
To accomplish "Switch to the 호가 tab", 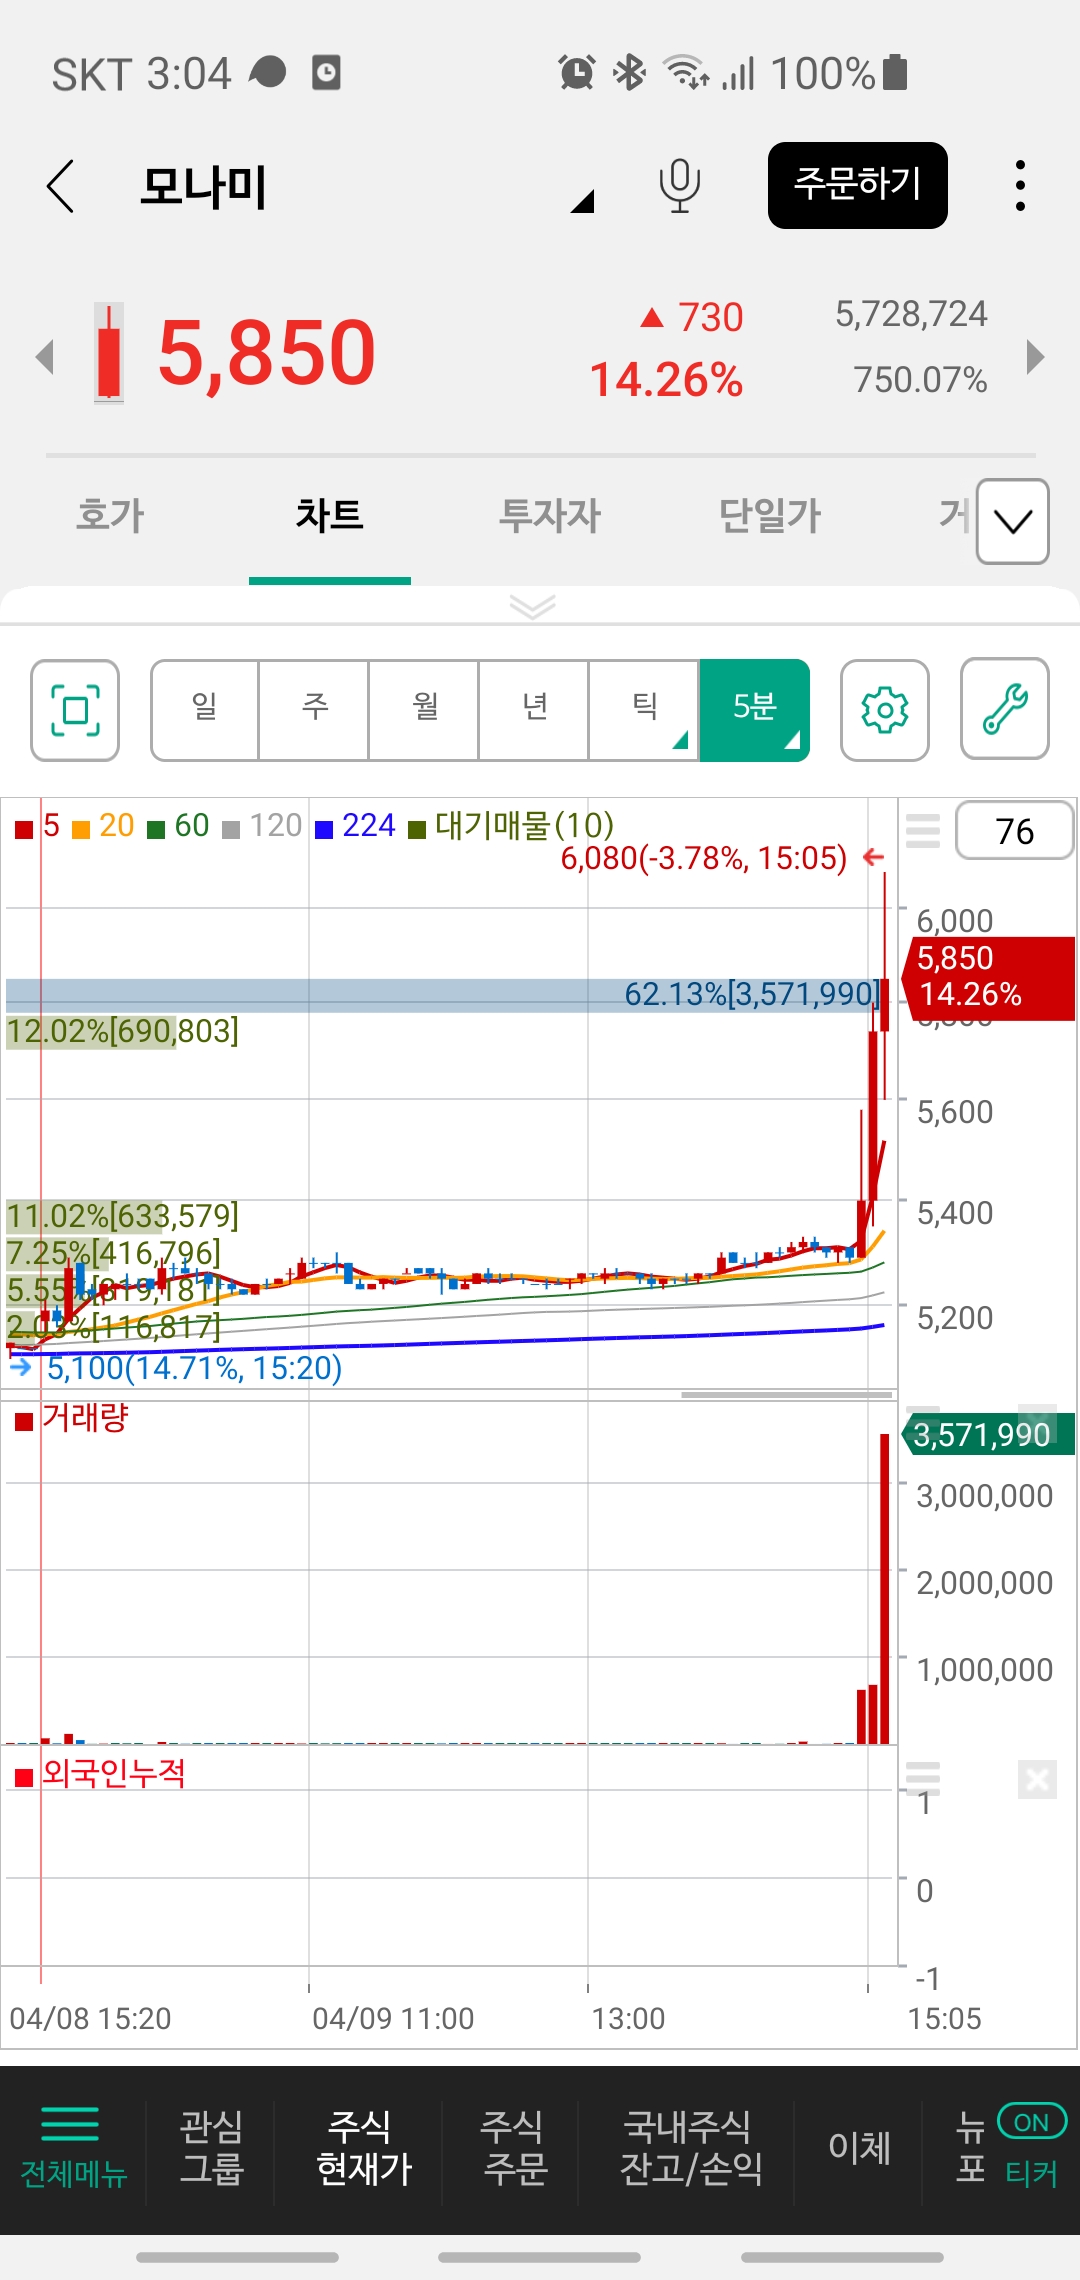I will coord(110,516).
